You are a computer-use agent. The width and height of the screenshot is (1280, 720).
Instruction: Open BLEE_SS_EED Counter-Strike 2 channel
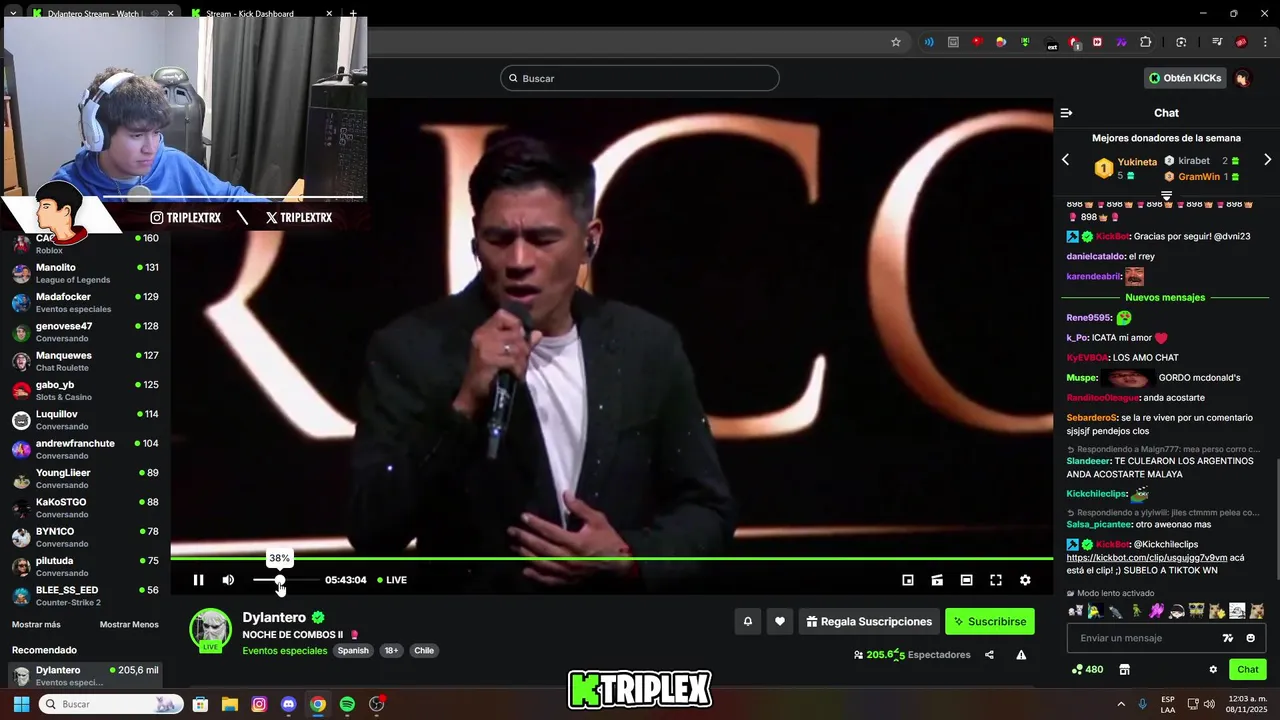(x=85, y=596)
